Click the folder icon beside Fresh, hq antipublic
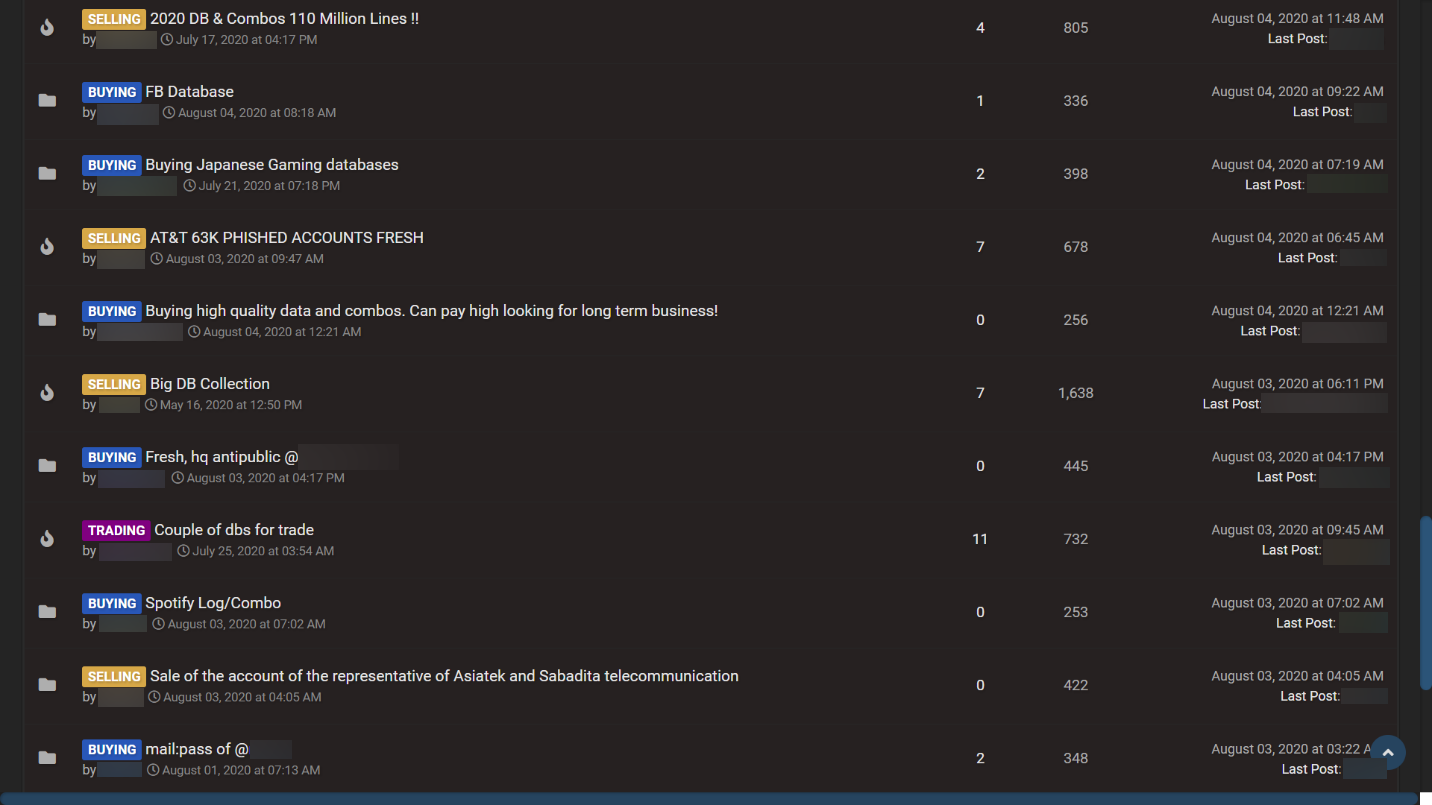Viewport: 1432px width, 805px height. (x=47, y=466)
